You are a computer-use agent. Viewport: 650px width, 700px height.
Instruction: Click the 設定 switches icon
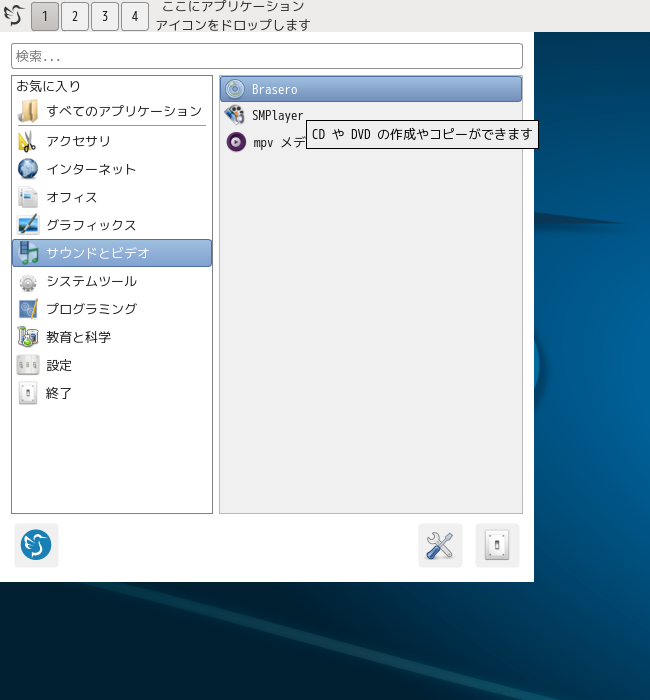coord(28,365)
